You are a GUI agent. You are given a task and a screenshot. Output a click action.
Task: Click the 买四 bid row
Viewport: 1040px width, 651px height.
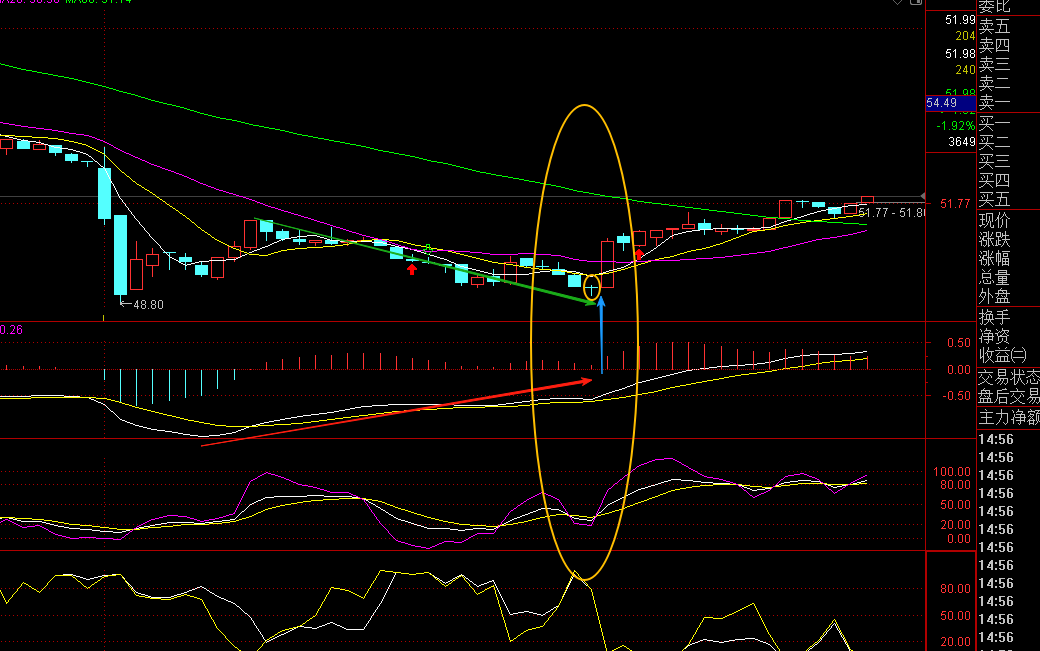994,180
